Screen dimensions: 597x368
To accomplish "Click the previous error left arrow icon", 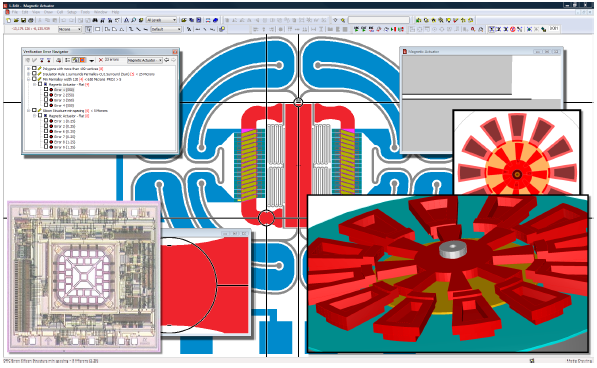I will (x=167, y=60).
